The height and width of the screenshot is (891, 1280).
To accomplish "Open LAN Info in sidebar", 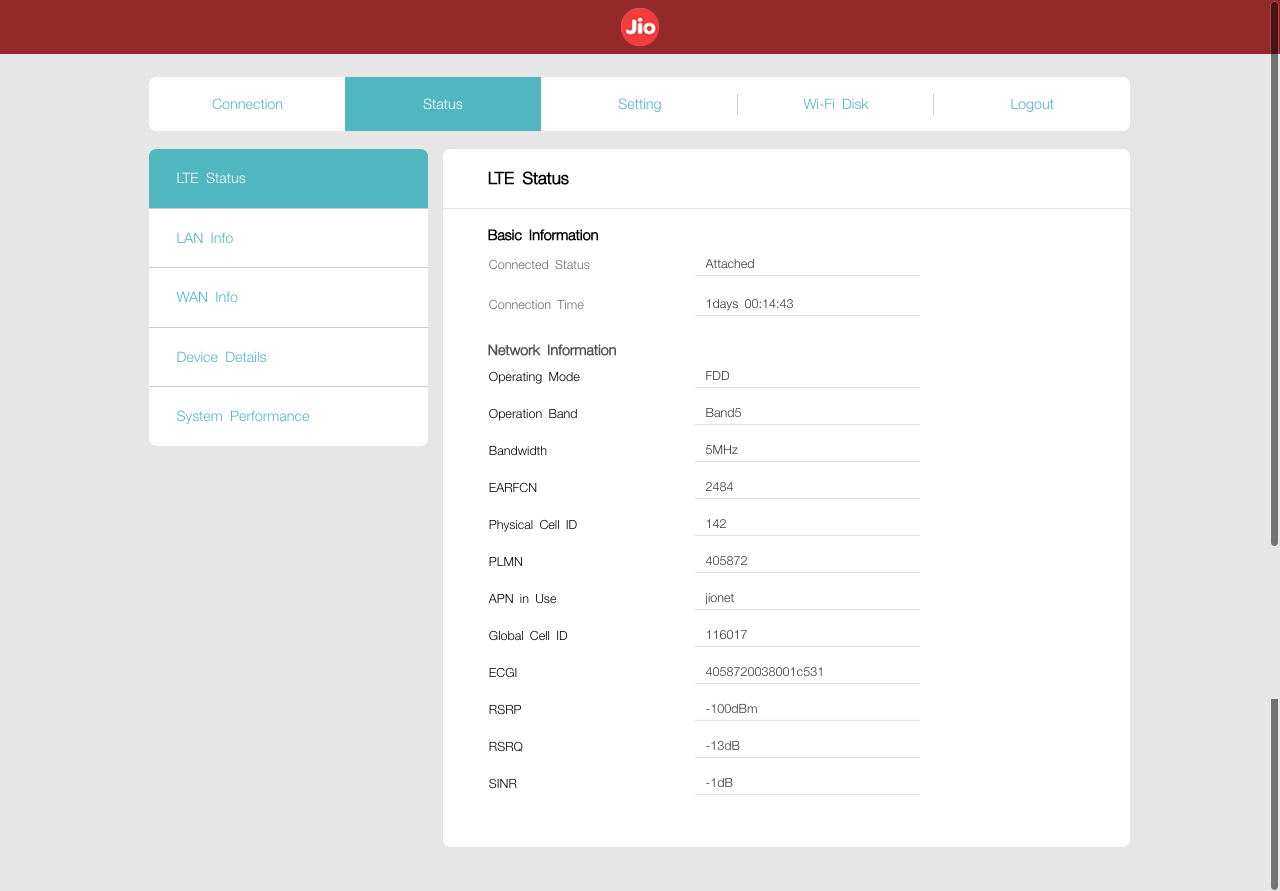I will coord(288,238).
